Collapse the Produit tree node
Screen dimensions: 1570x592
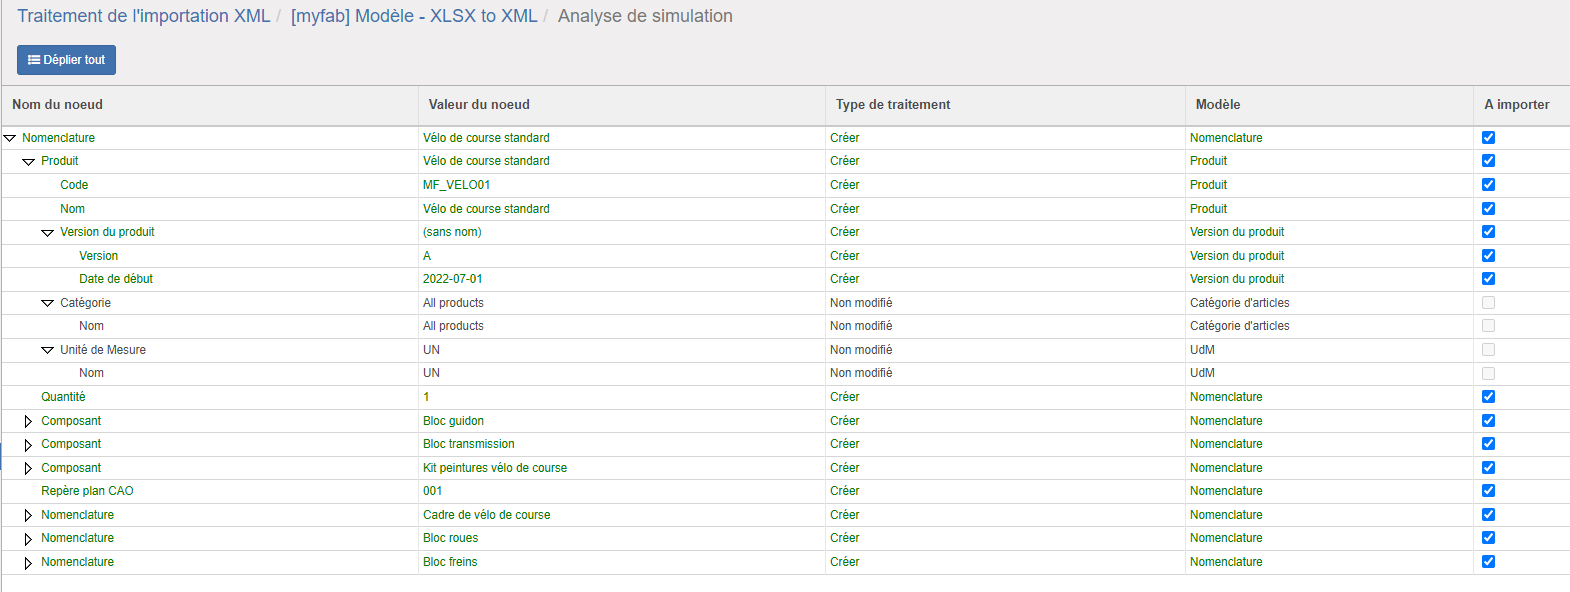click(x=28, y=161)
